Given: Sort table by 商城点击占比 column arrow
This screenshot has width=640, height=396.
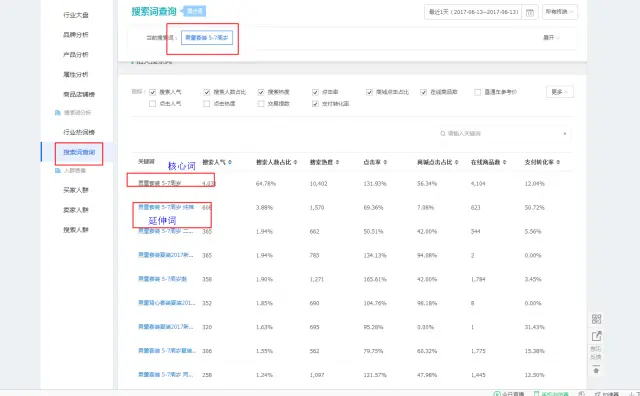Looking at the screenshot, I should coord(456,162).
